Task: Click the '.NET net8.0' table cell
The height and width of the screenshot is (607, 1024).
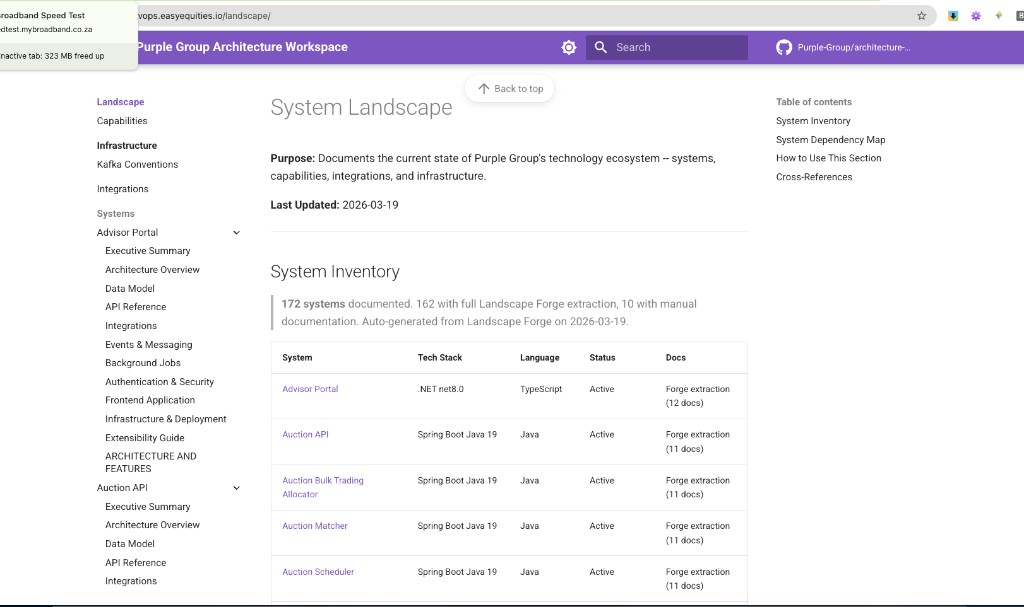Action: (441, 389)
